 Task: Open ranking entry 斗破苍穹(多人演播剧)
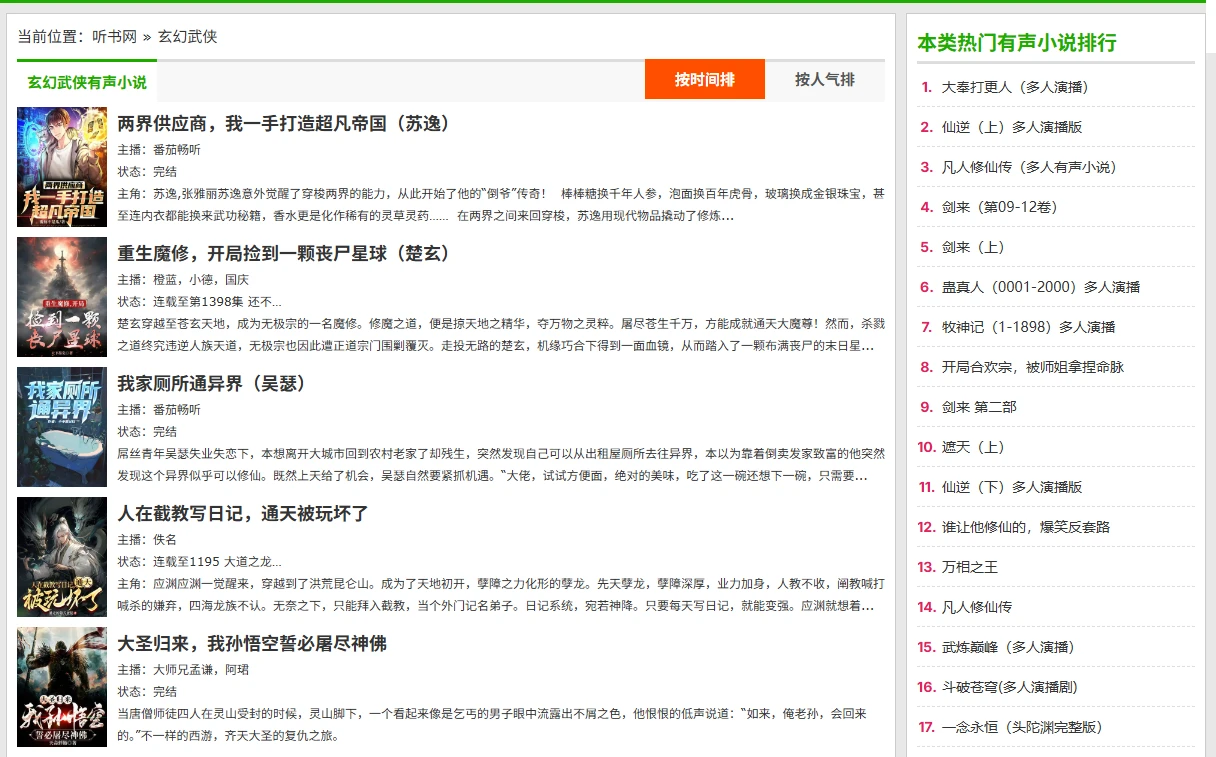click(1009, 687)
